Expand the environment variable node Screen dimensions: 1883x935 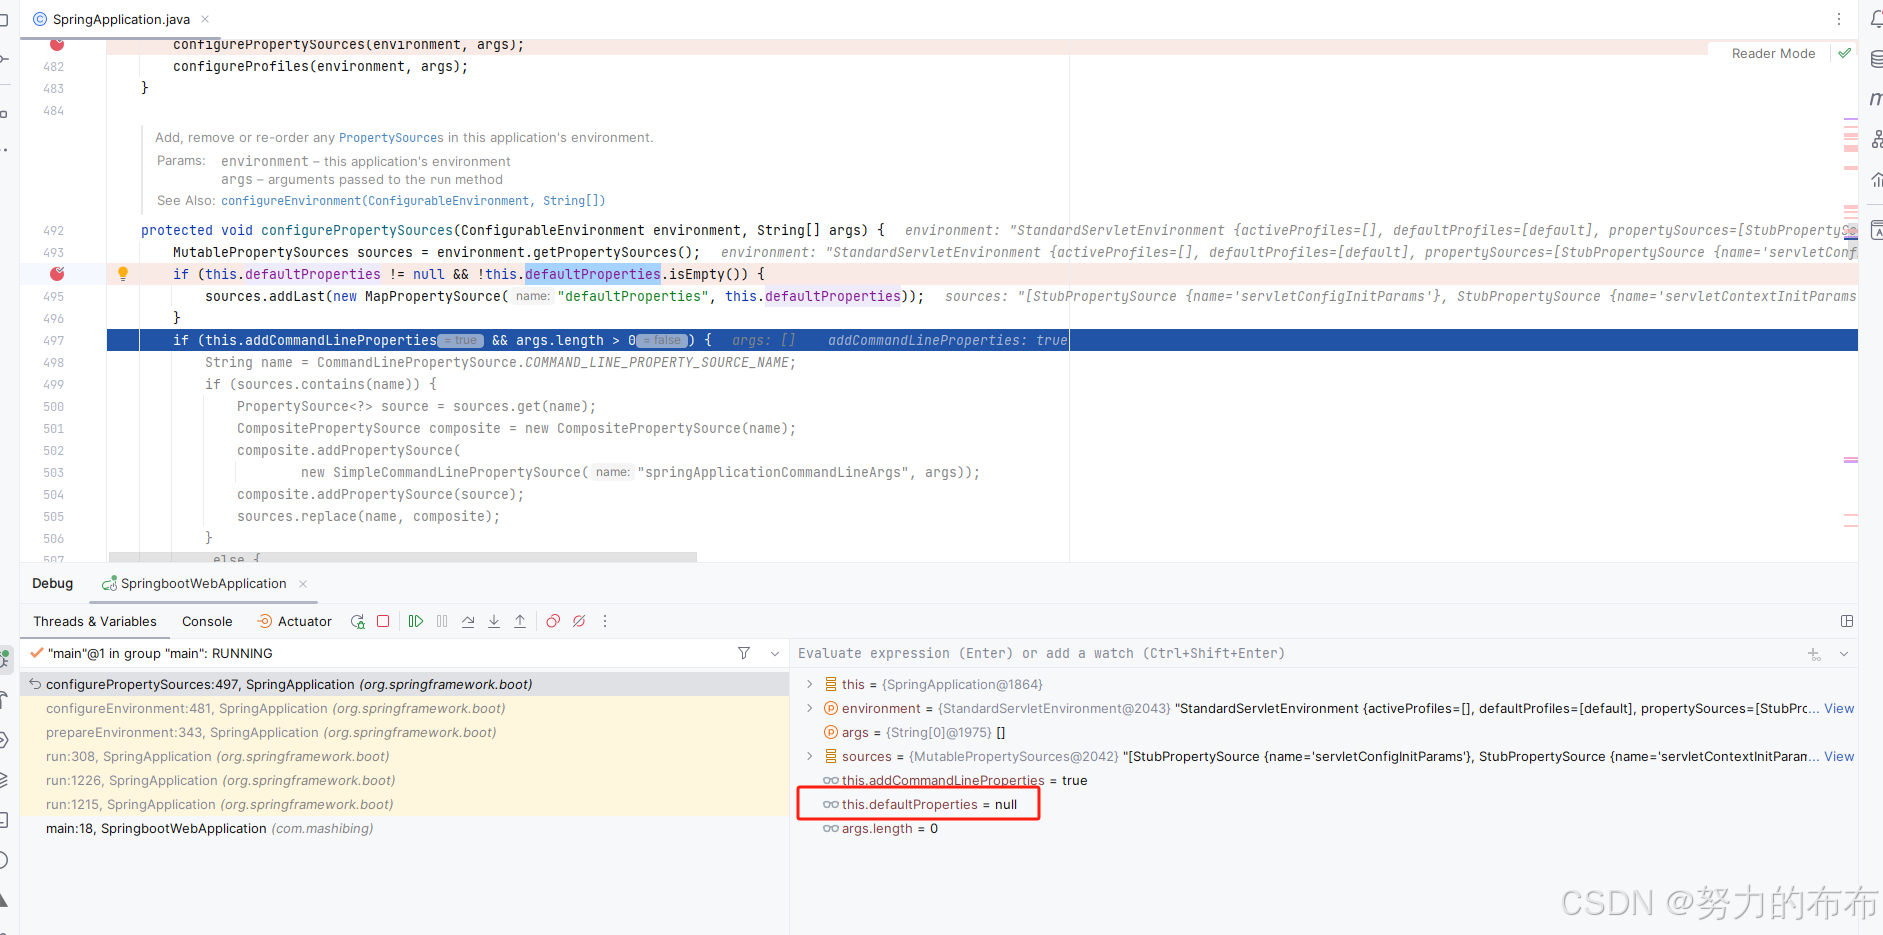click(810, 708)
